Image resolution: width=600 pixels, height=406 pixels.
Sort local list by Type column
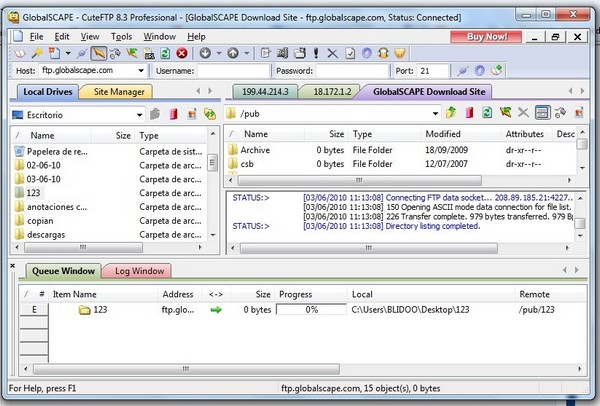[x=171, y=135]
